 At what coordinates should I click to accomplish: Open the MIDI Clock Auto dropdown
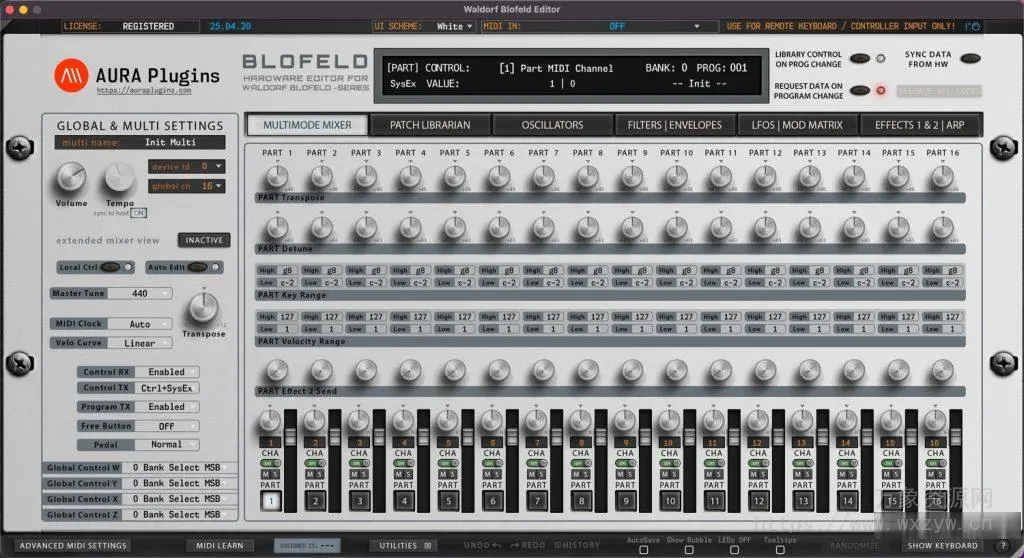point(140,324)
